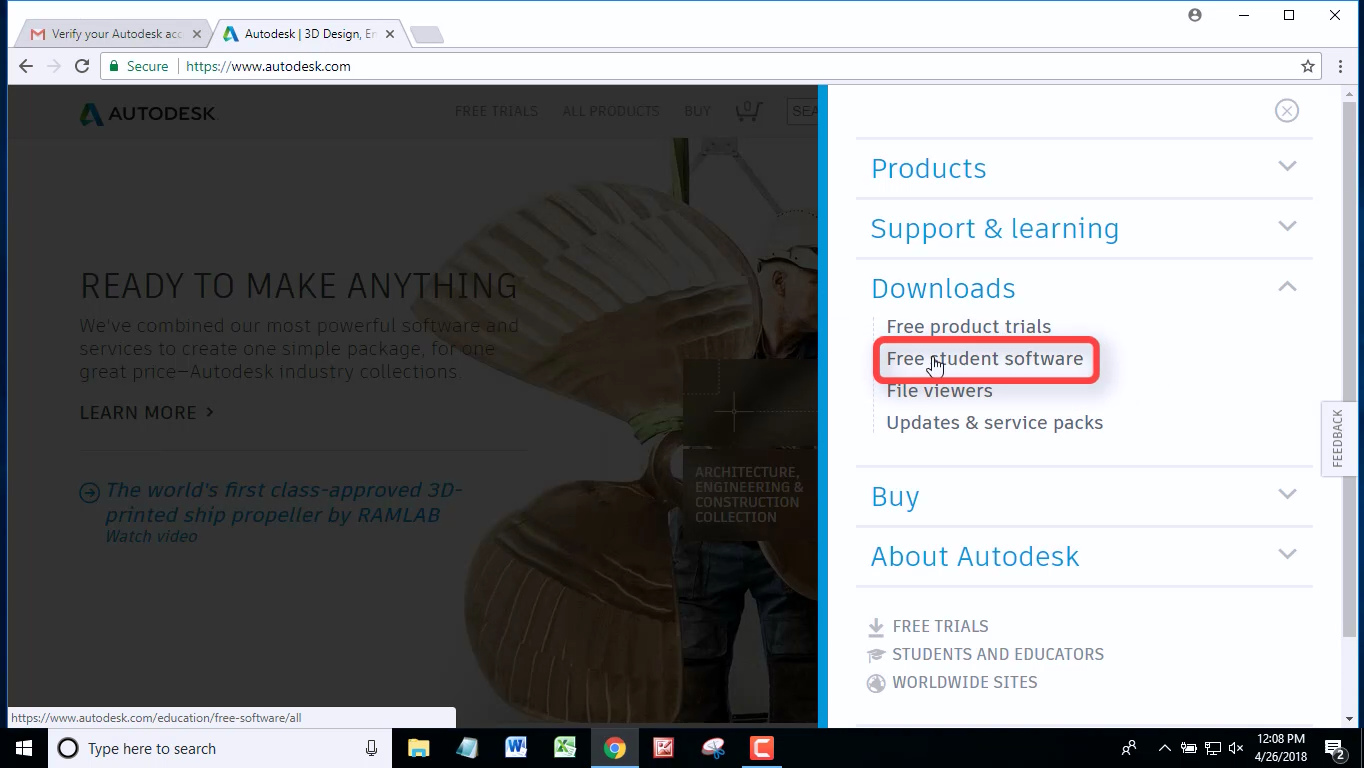Expand the Products section chevron
1364x768 pixels.
tap(1287, 166)
